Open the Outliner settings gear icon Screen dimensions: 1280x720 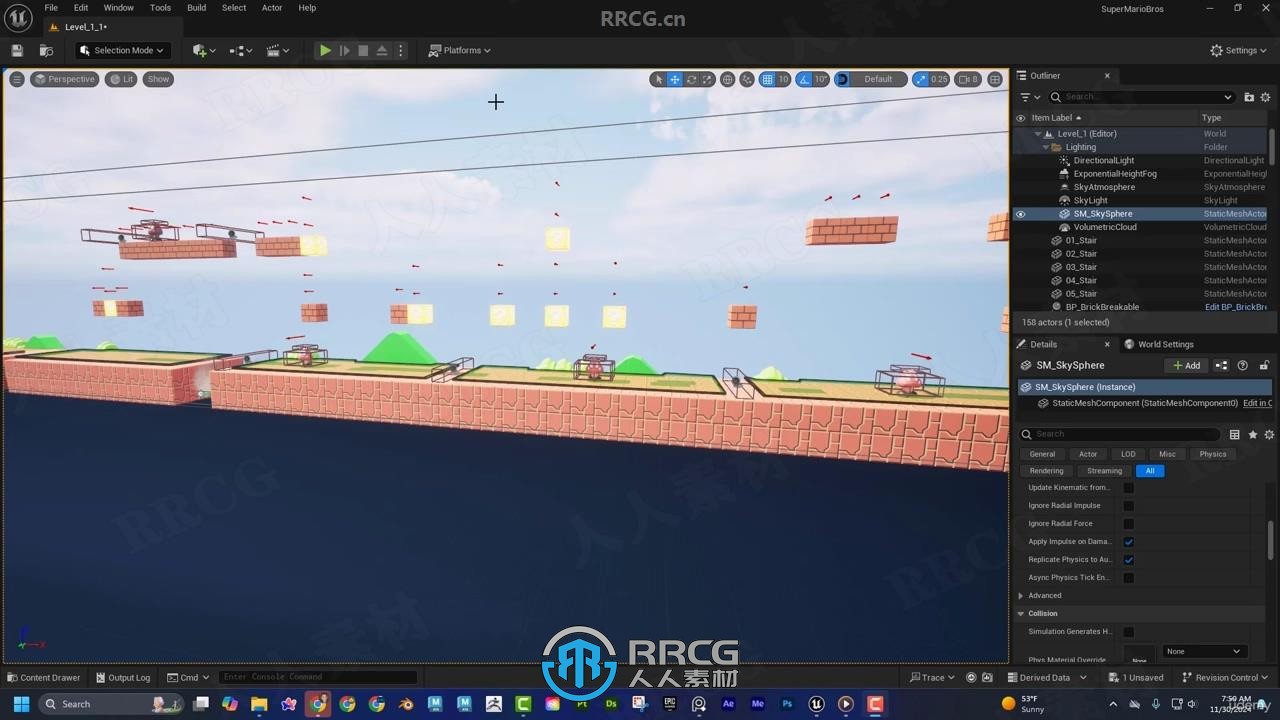tap(1265, 97)
